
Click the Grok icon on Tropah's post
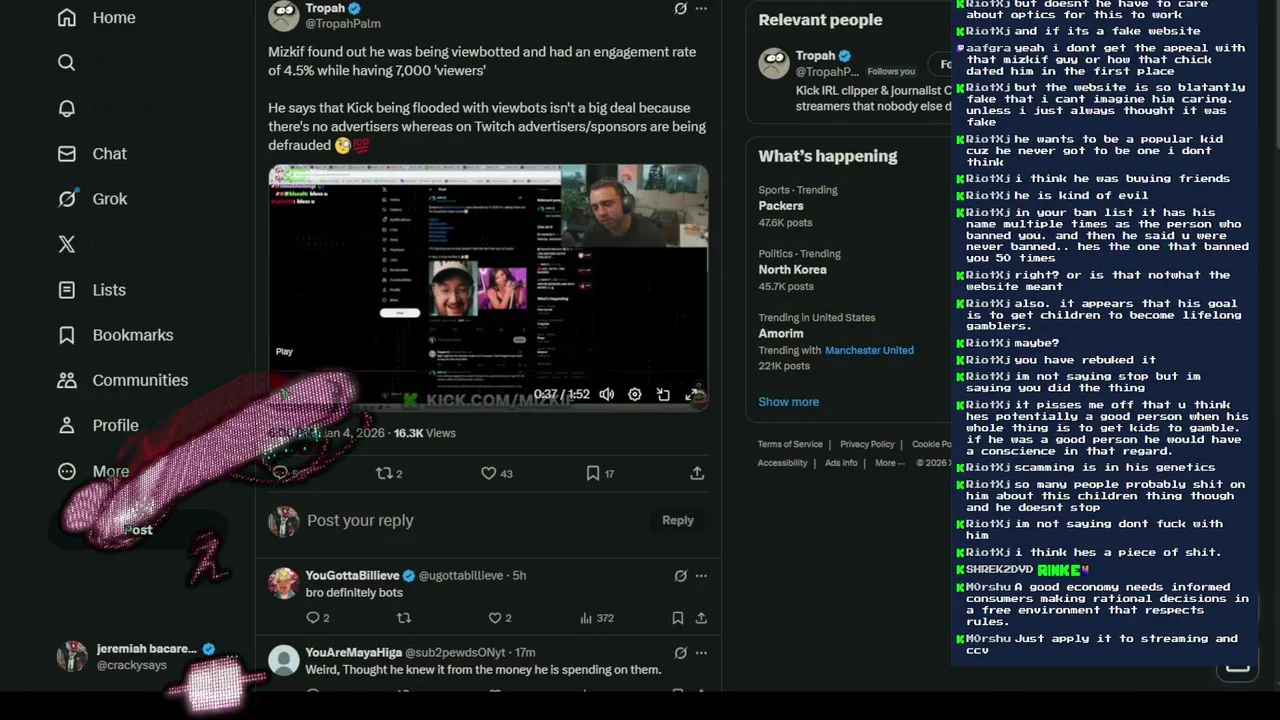680,8
